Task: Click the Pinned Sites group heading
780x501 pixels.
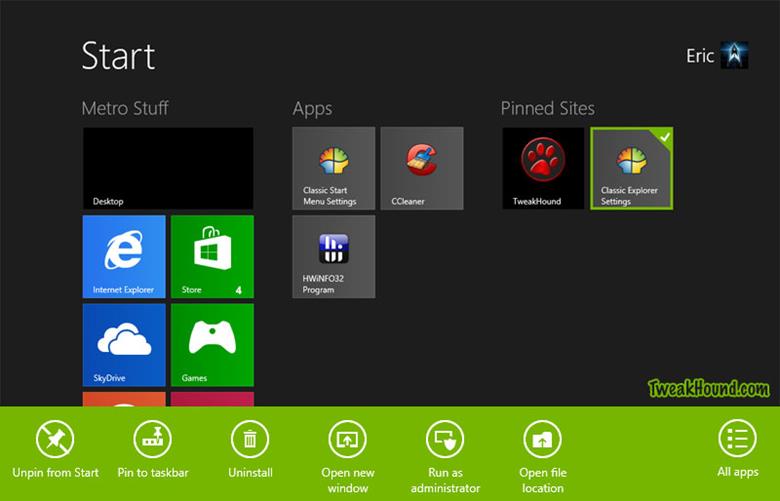Action: coord(548,108)
